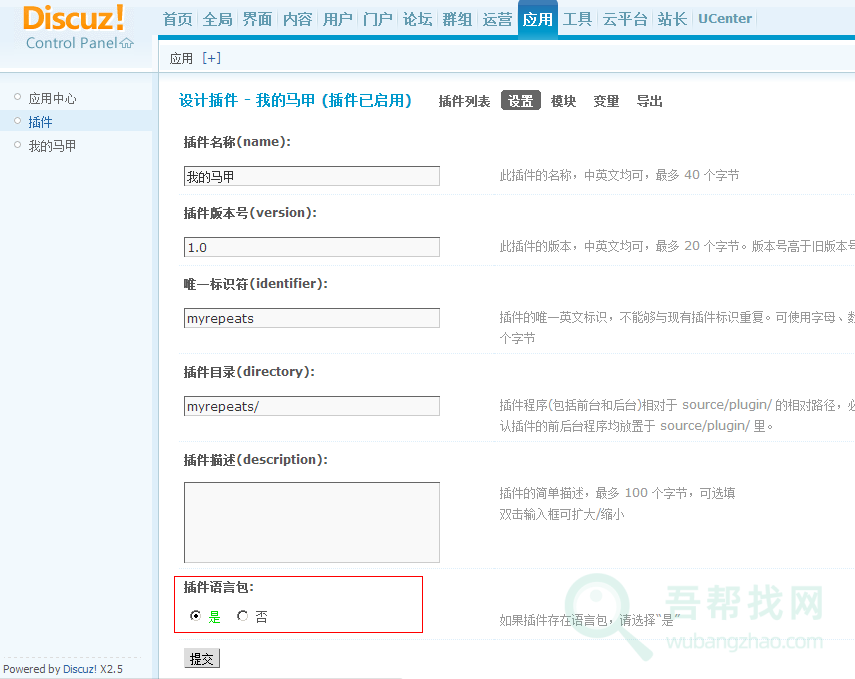The width and height of the screenshot is (855, 679).
Task: Open the 插件列表 sub-tab
Action: coord(464,101)
